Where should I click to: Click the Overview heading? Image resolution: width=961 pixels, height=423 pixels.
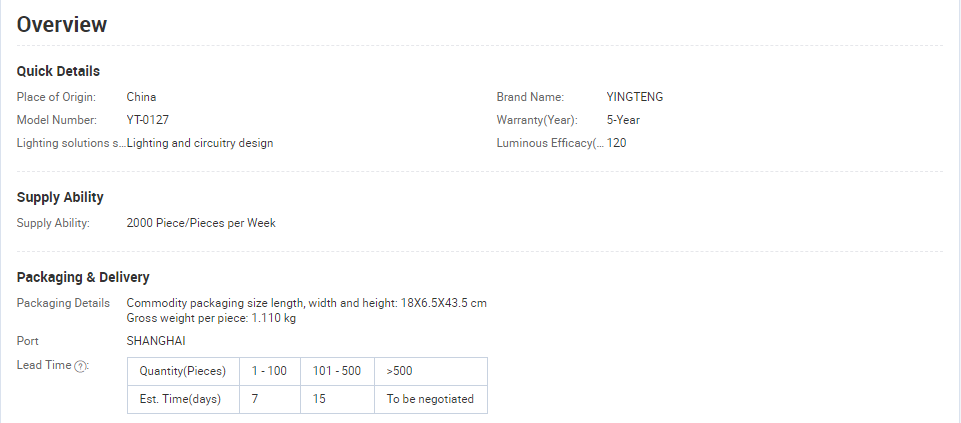(x=62, y=25)
